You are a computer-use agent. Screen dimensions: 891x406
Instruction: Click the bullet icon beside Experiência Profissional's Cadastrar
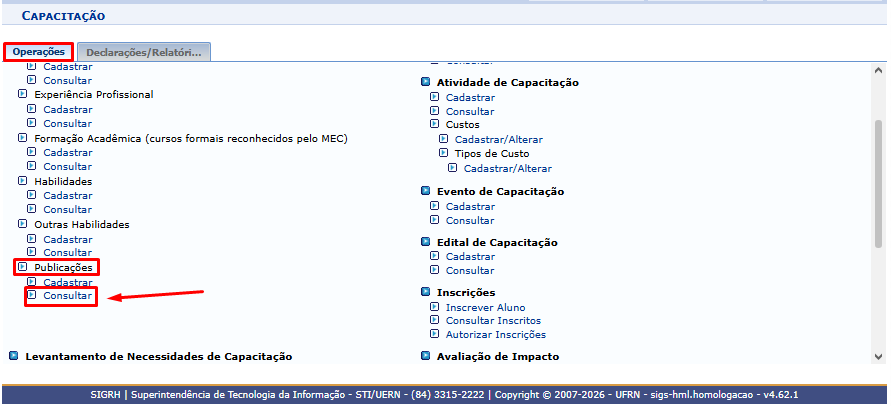tap(32, 108)
